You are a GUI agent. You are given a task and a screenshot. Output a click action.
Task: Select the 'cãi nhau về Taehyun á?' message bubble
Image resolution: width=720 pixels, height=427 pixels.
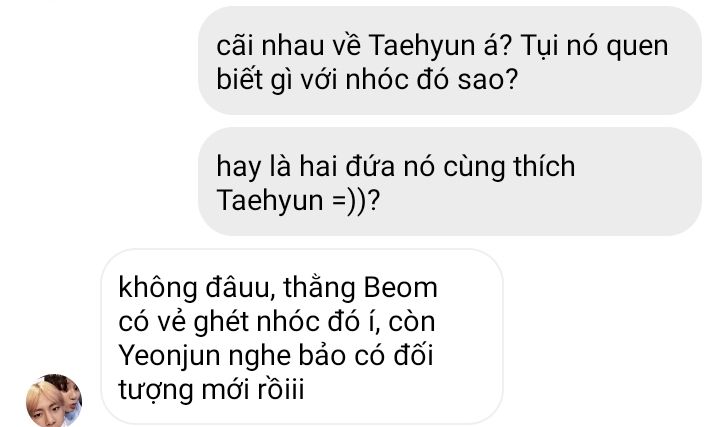(450, 61)
